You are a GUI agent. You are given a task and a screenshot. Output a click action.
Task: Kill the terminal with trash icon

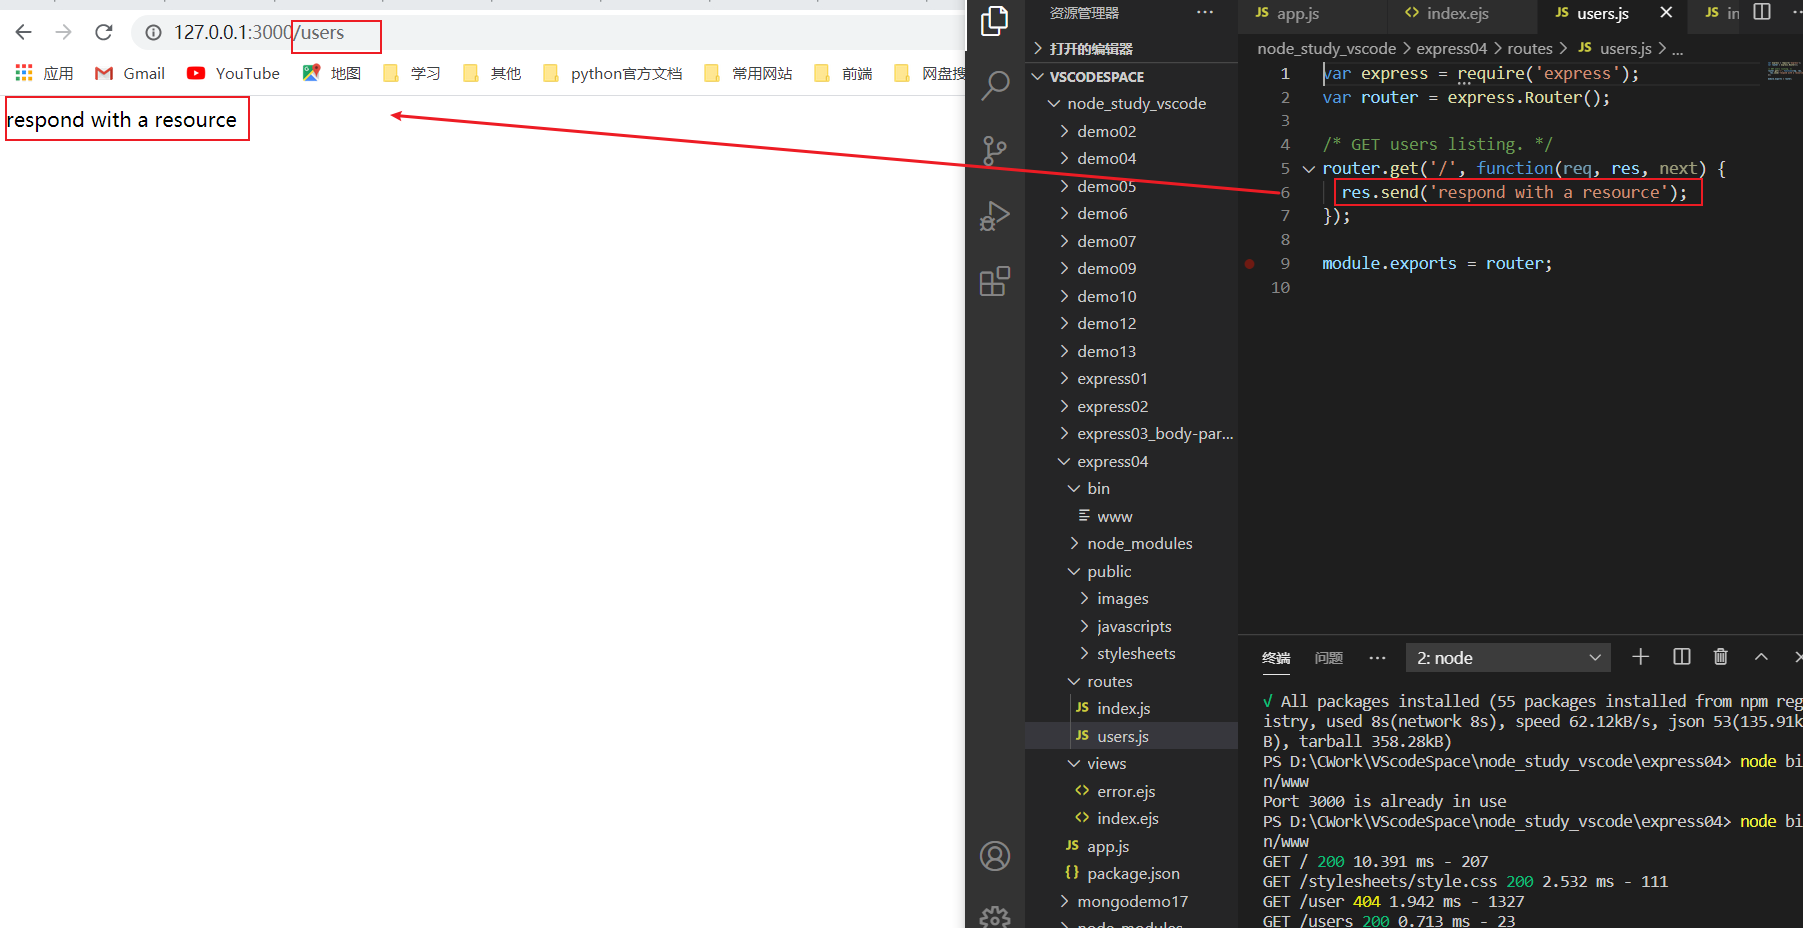(x=1721, y=657)
